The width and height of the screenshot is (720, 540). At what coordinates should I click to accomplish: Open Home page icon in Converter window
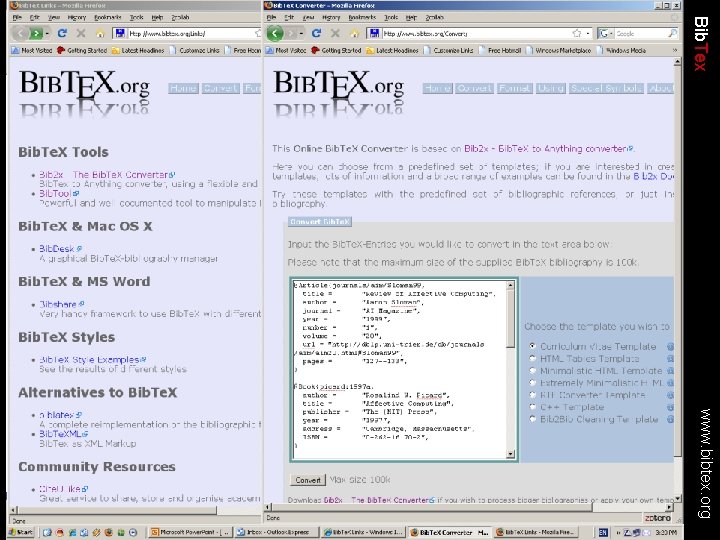354,34
